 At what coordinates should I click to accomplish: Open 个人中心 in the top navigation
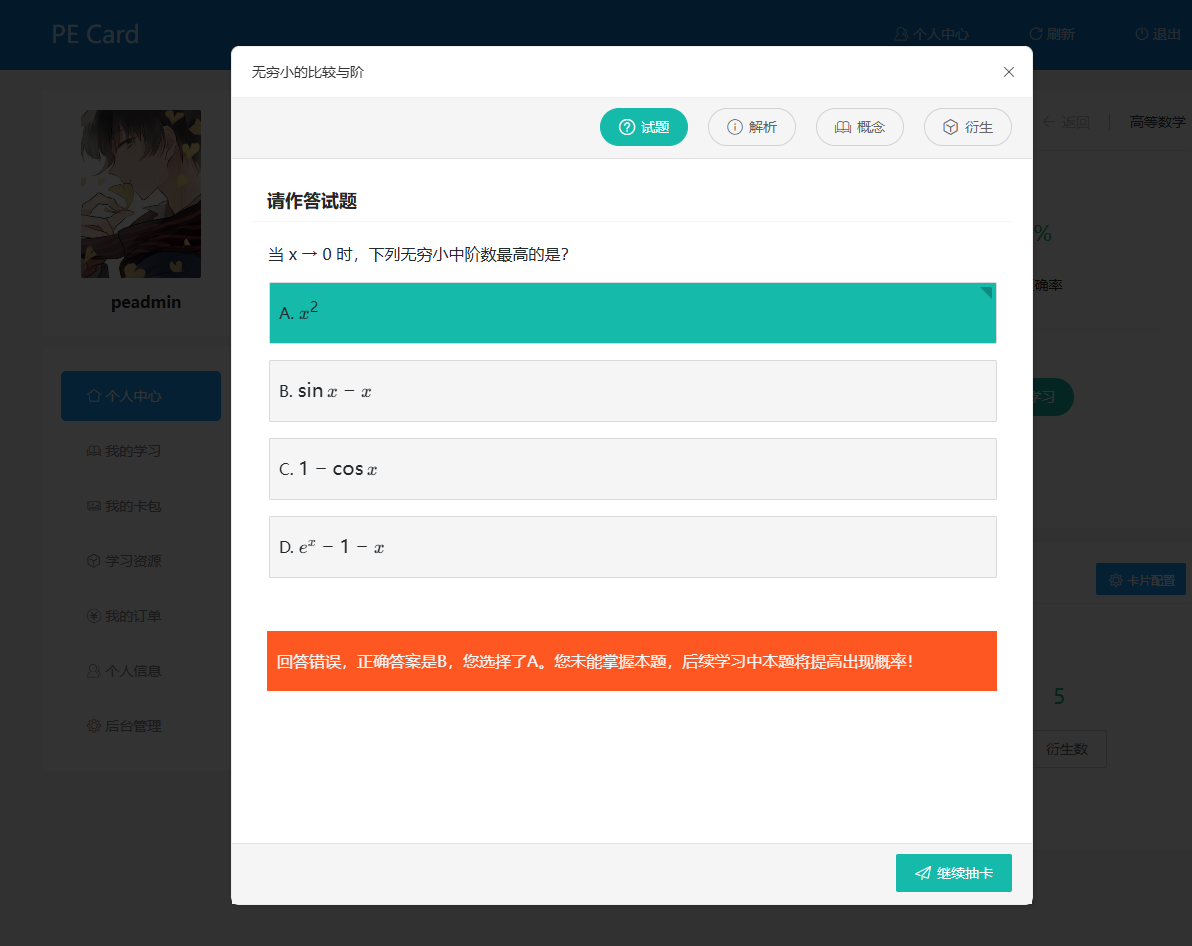(931, 34)
